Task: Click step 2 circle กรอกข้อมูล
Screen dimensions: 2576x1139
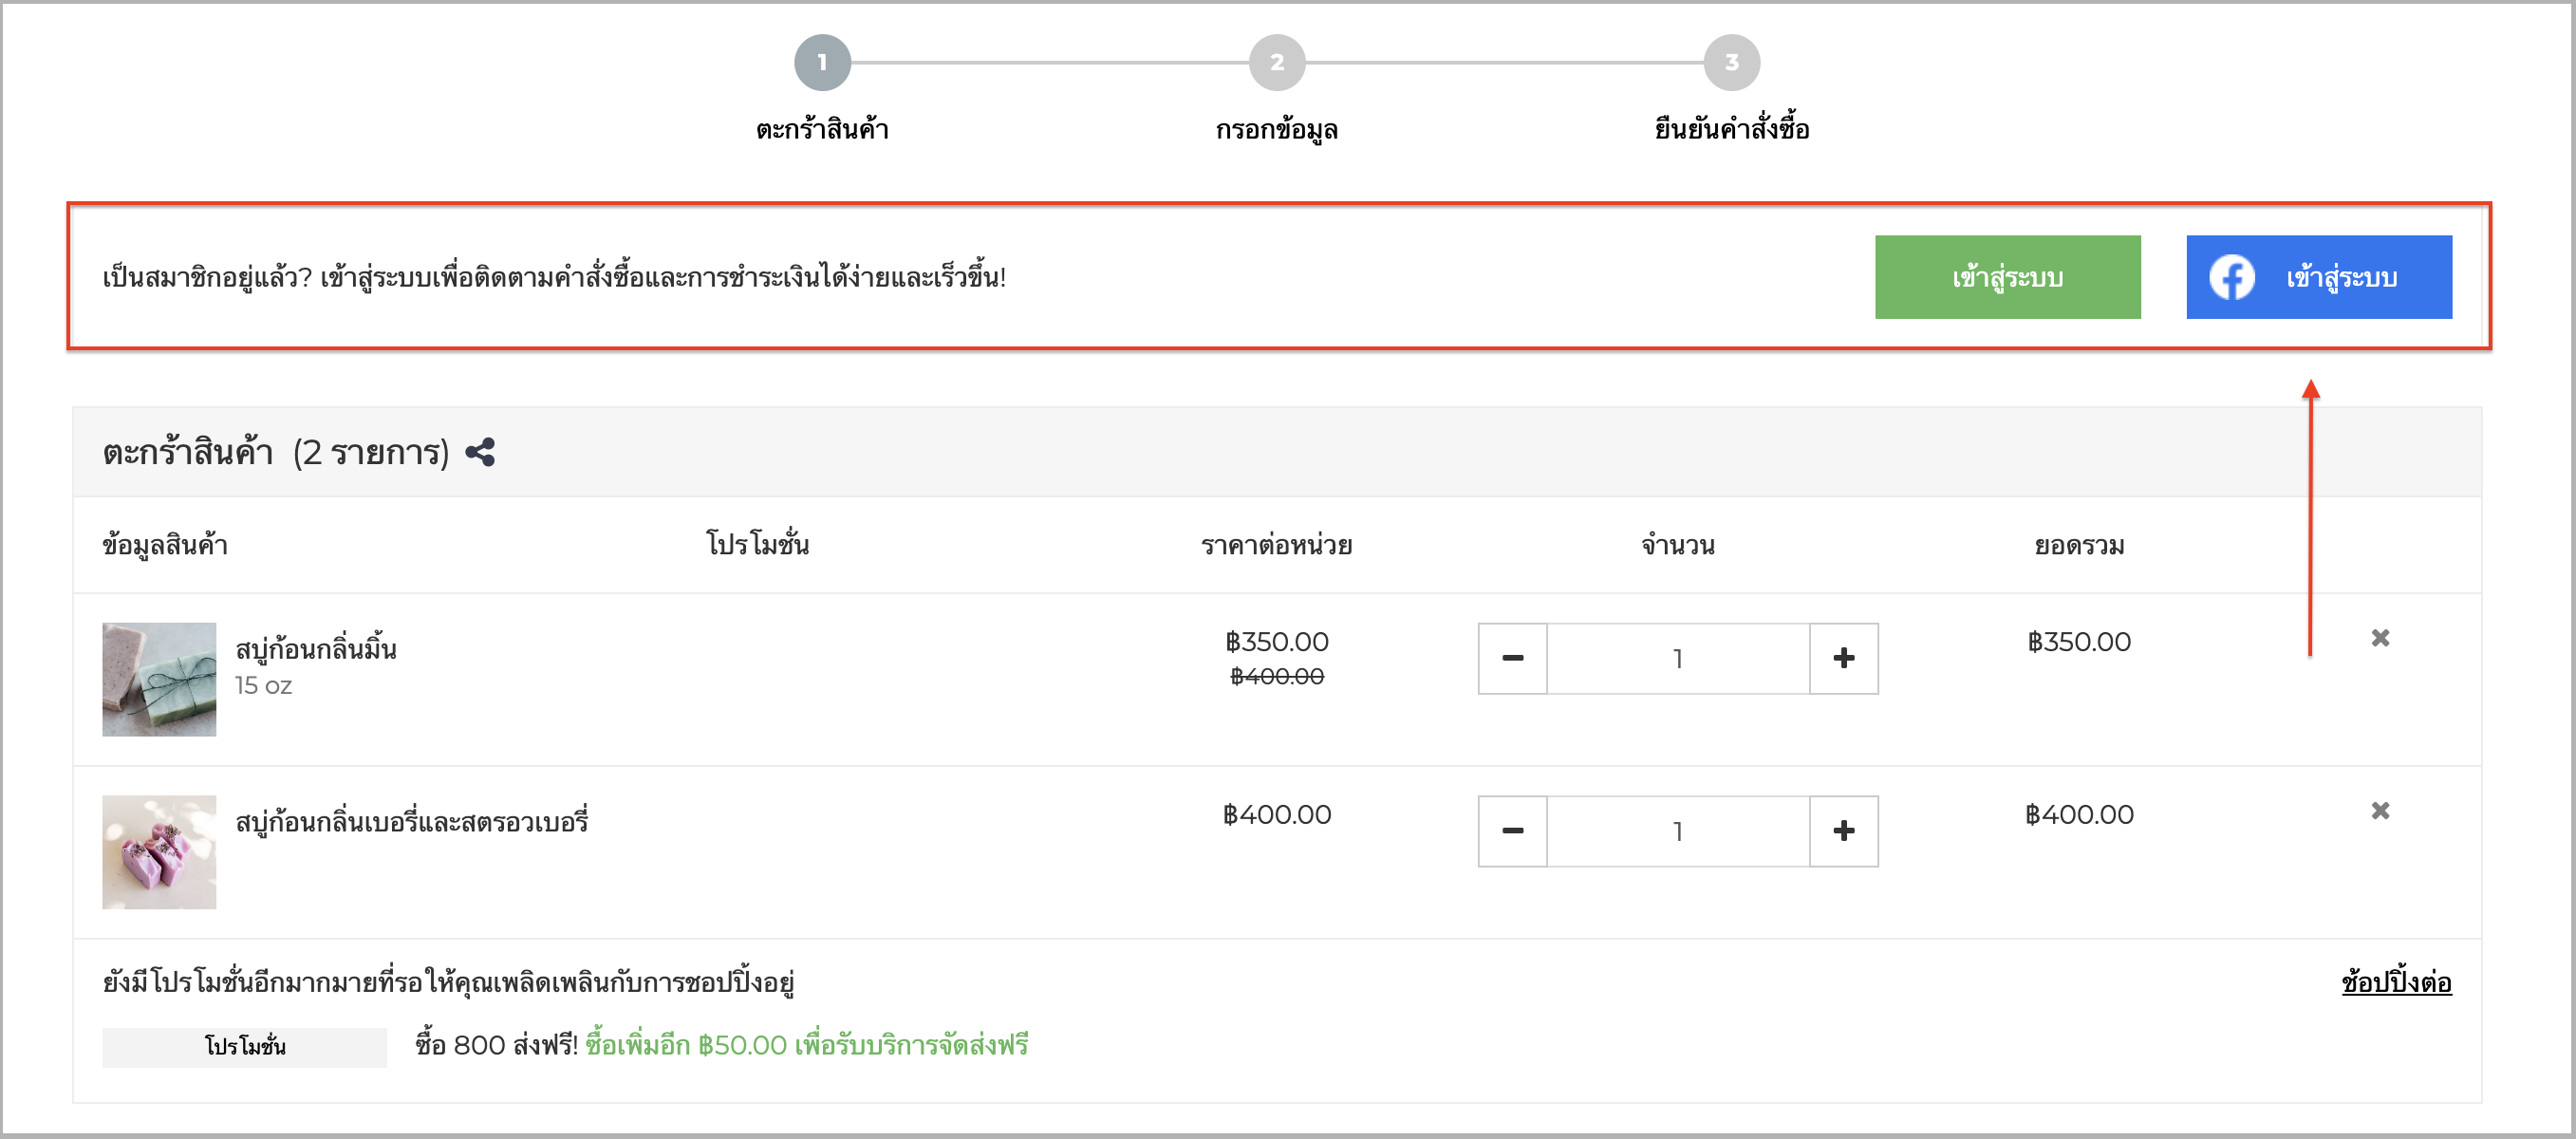Action: (1277, 62)
